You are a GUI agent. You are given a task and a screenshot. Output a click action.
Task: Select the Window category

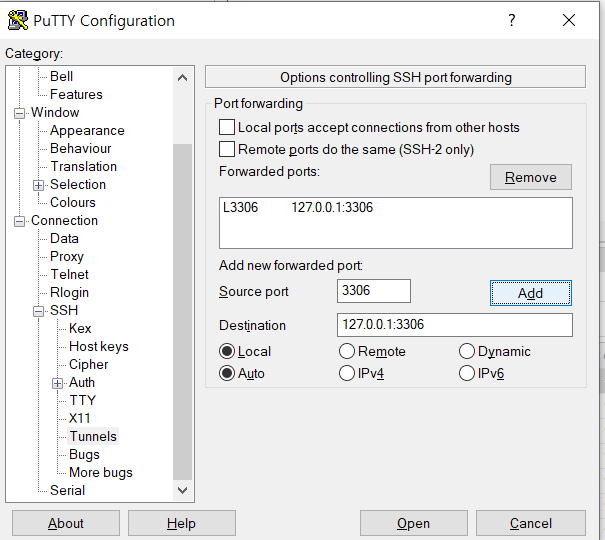55,112
